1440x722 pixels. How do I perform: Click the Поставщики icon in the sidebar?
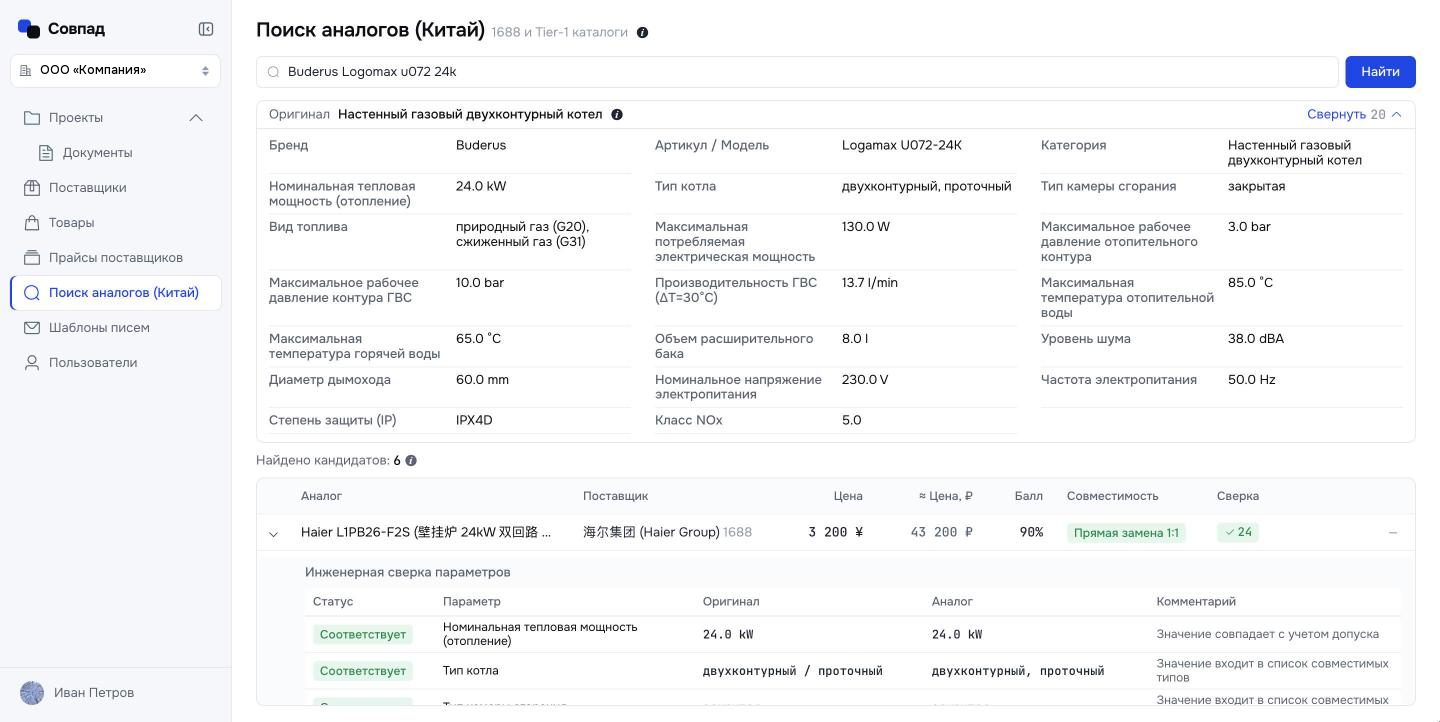32,188
